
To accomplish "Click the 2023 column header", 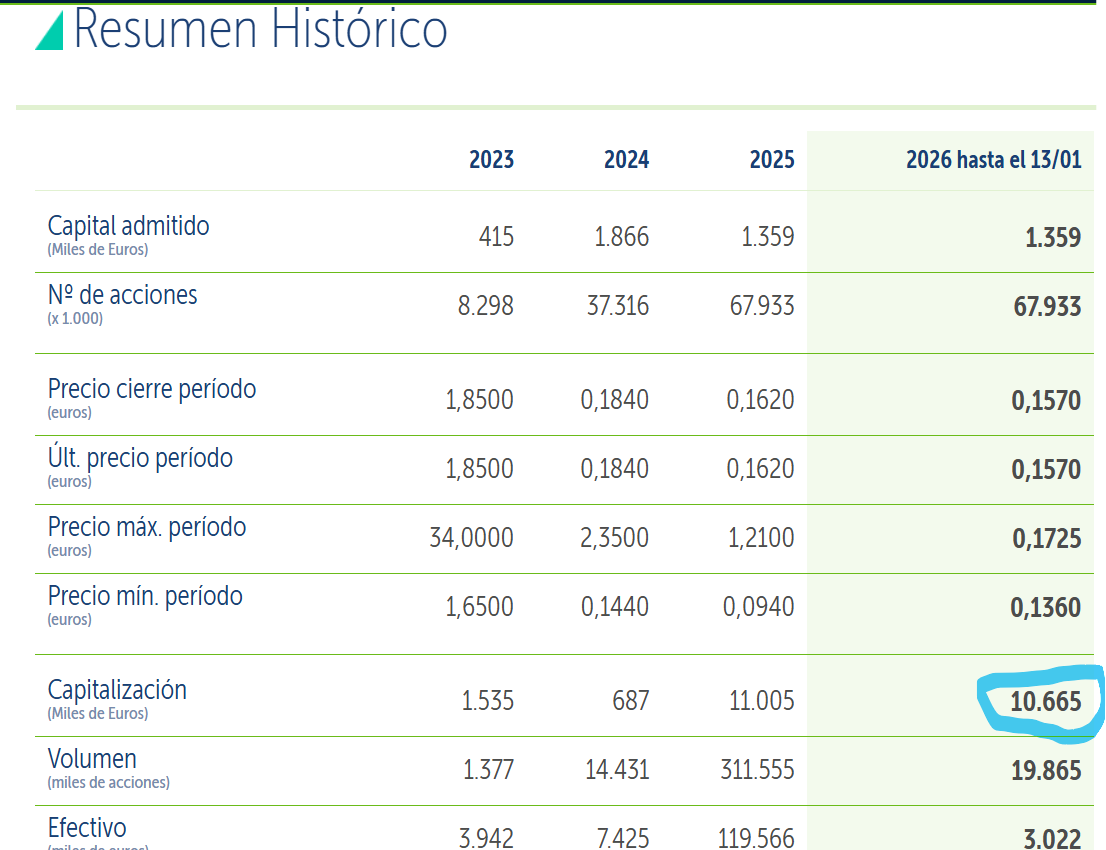I will click(492, 159).
